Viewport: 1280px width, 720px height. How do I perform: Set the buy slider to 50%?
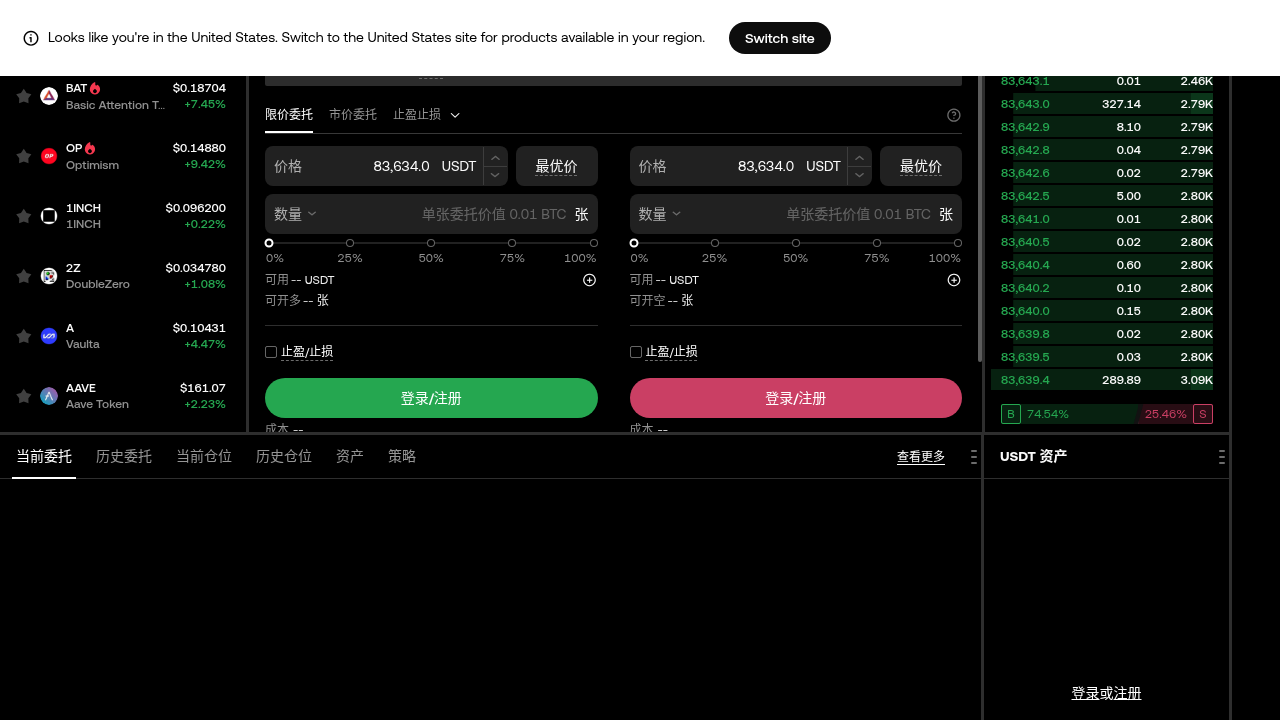tap(431, 243)
